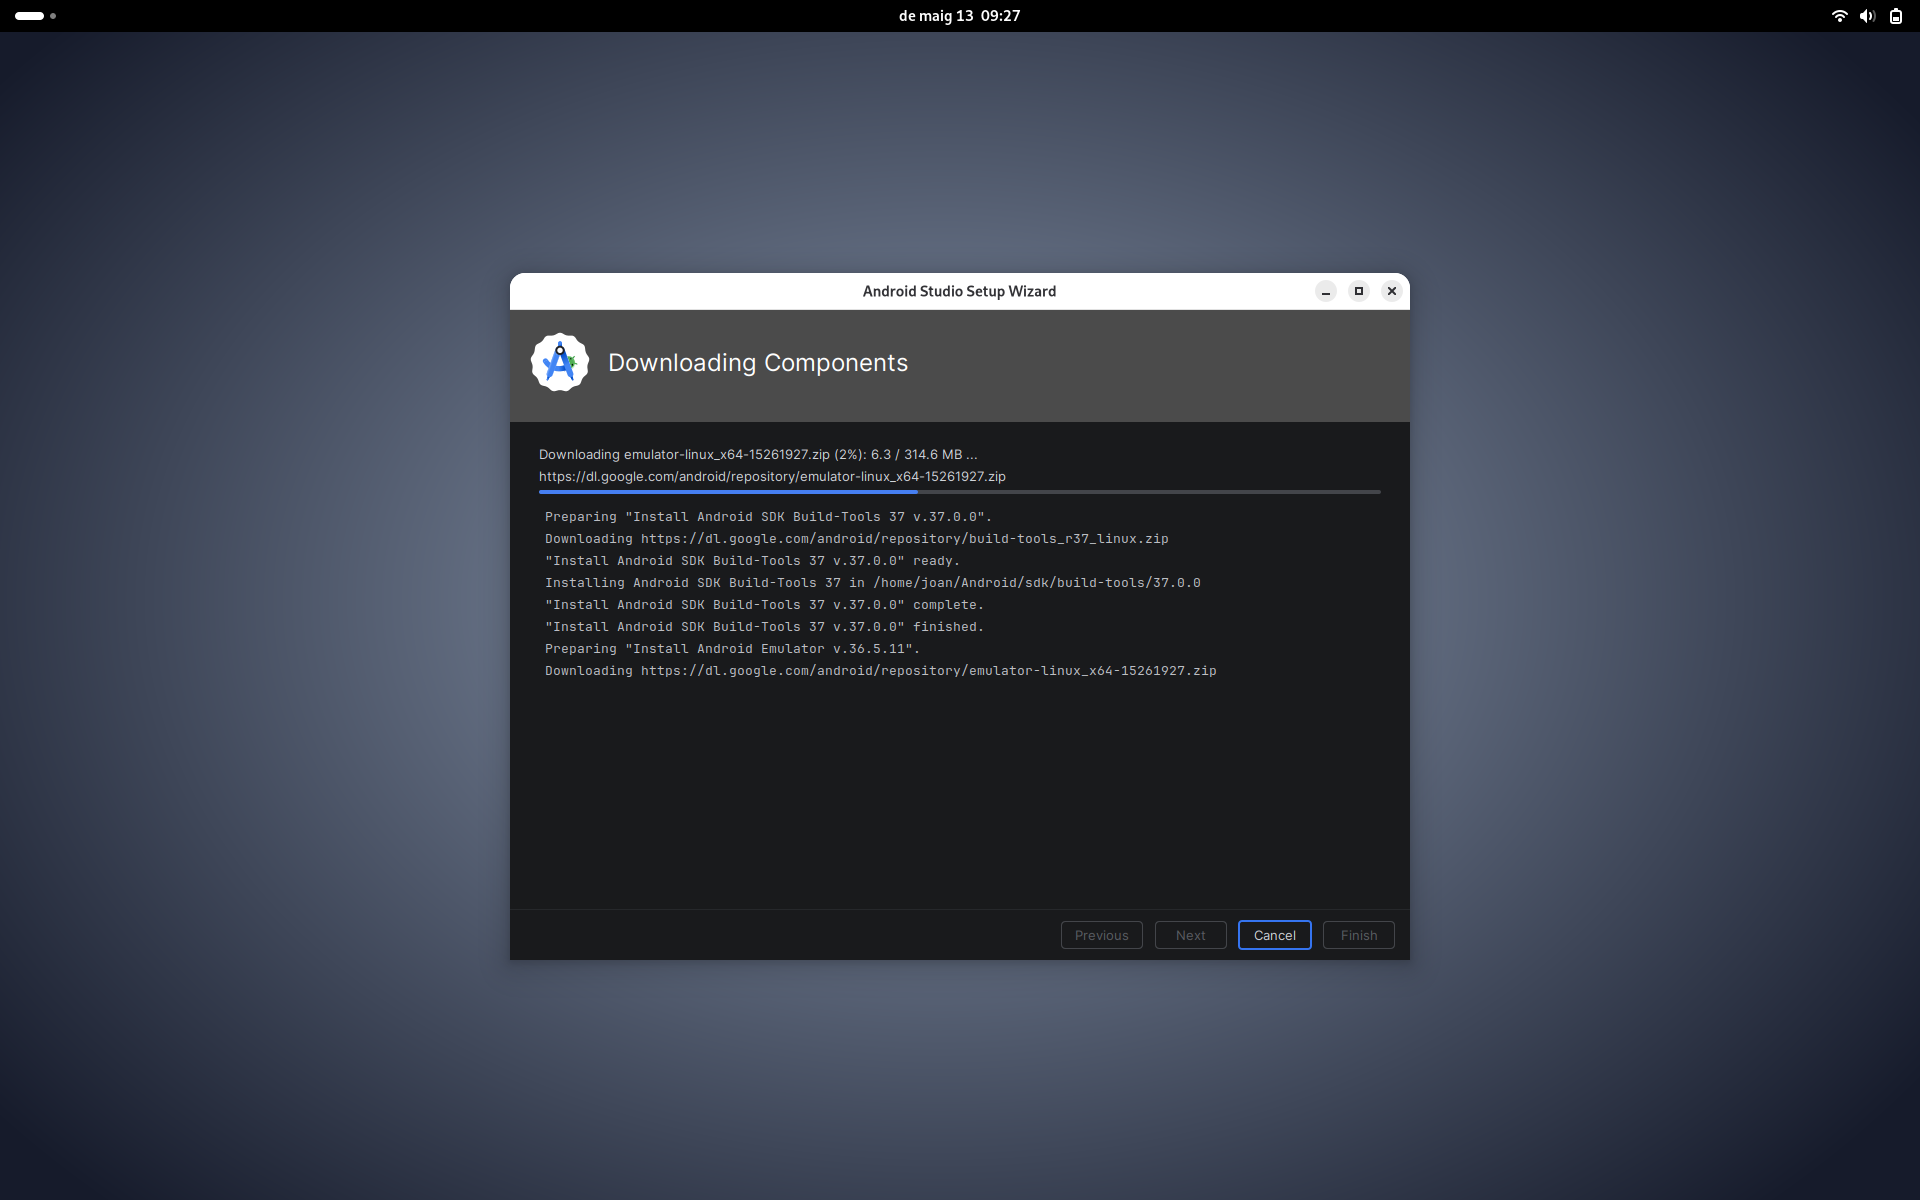Minimize the Setup Wizard window
This screenshot has width=1920, height=1200.
[x=1326, y=291]
